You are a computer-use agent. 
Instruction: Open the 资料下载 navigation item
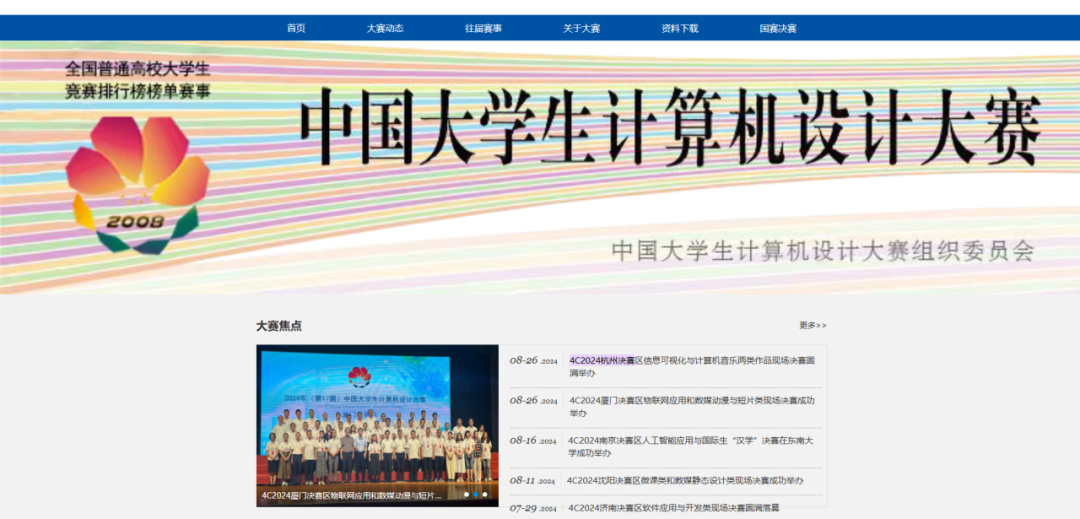point(680,28)
